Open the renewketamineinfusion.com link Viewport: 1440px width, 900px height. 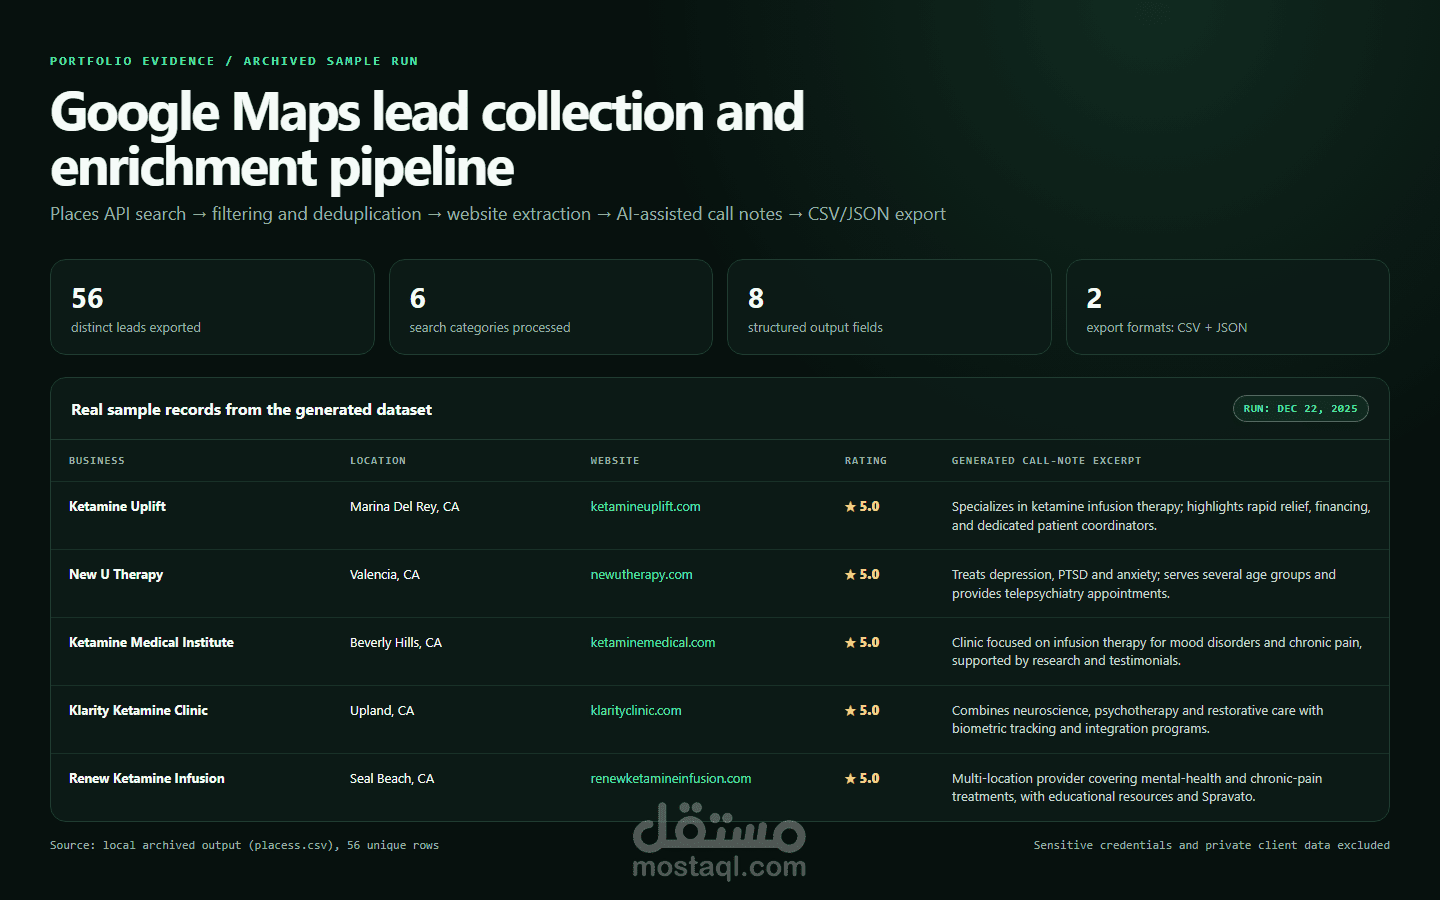point(671,779)
